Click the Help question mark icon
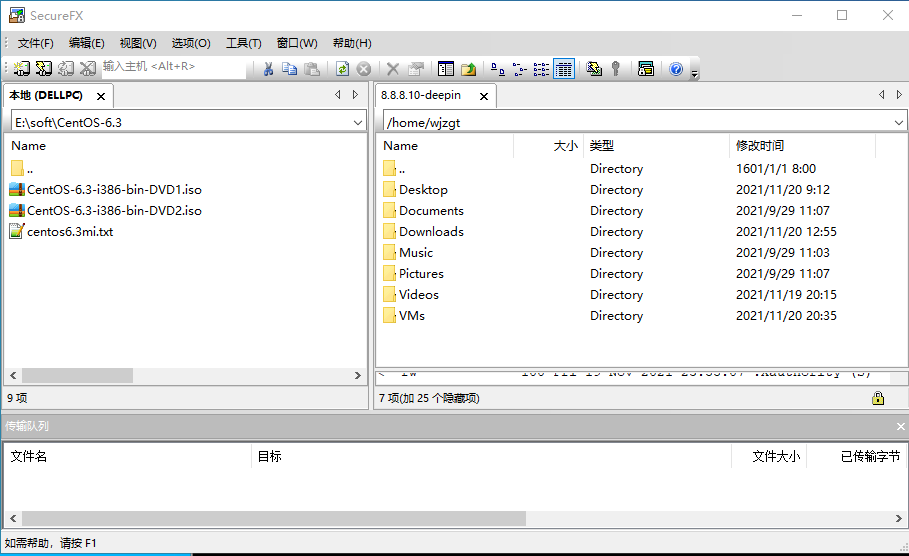Viewport: 909px width, 556px height. click(x=676, y=69)
